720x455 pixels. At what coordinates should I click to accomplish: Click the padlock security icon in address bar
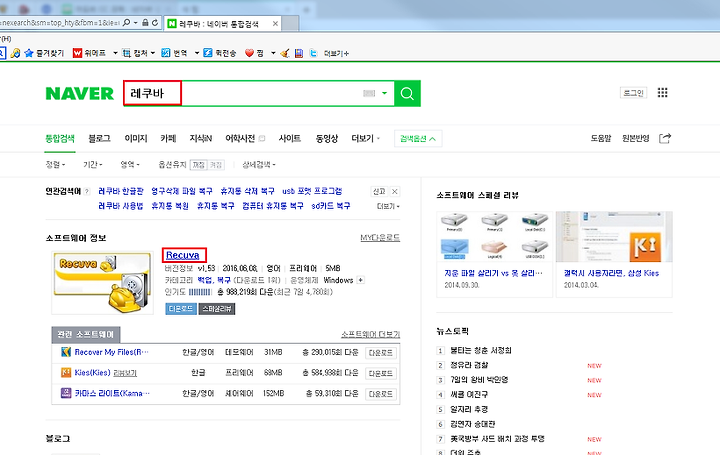click(x=145, y=22)
